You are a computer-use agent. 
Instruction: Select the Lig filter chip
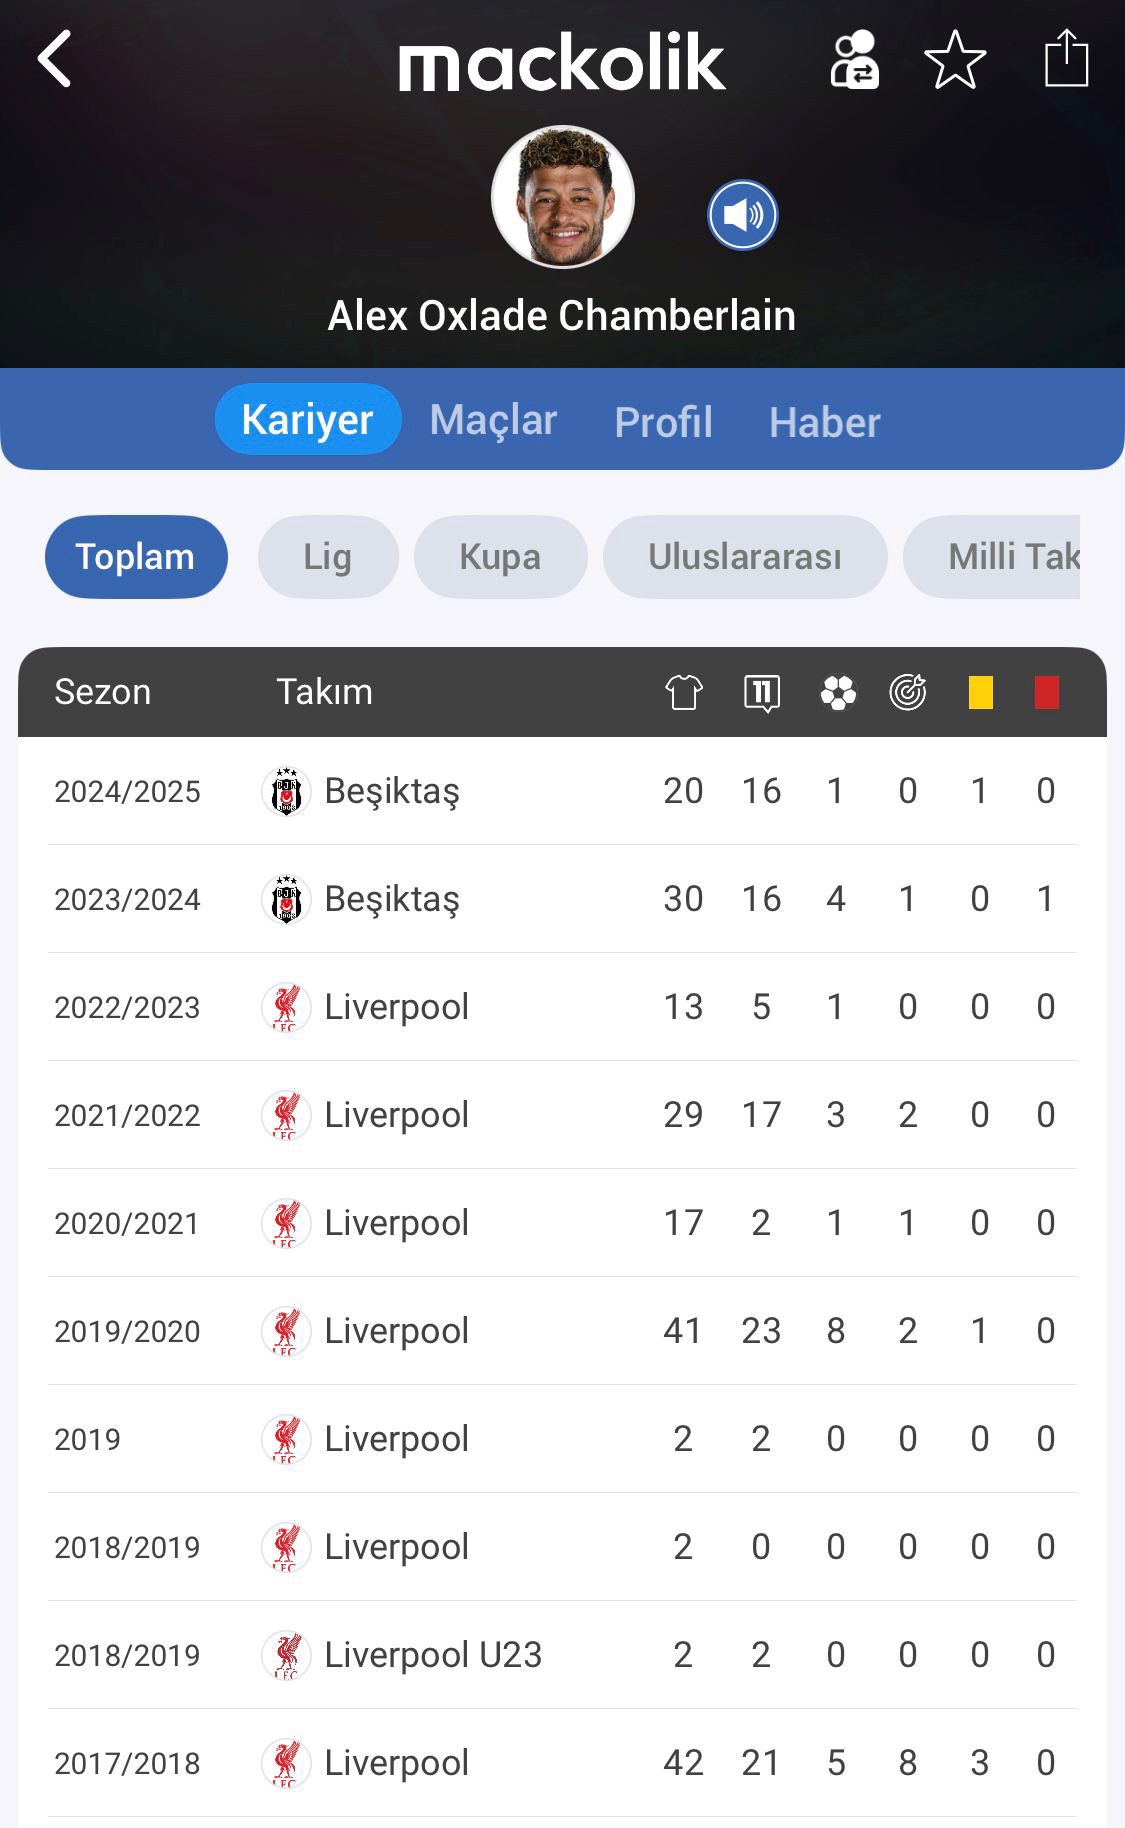point(328,557)
